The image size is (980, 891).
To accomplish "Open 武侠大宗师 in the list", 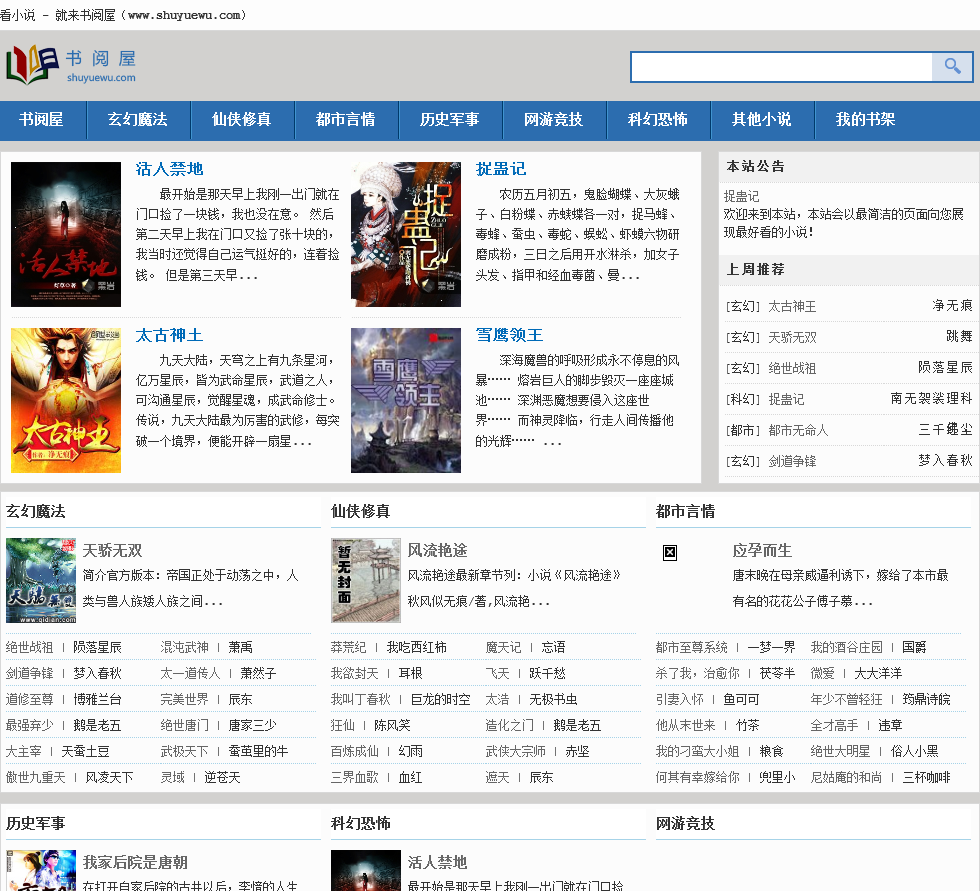I will (516, 751).
